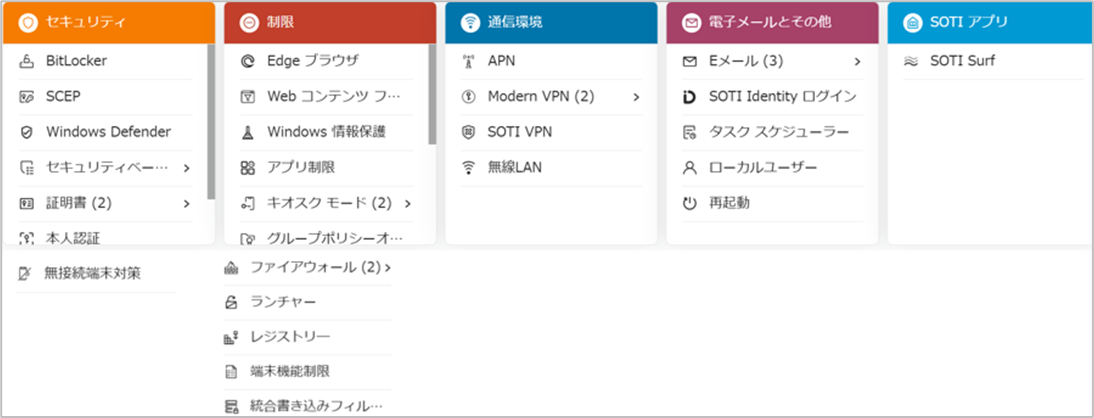Expand the ファイアウォール (2) chevron
This screenshot has width=1094, height=418.
387,268
